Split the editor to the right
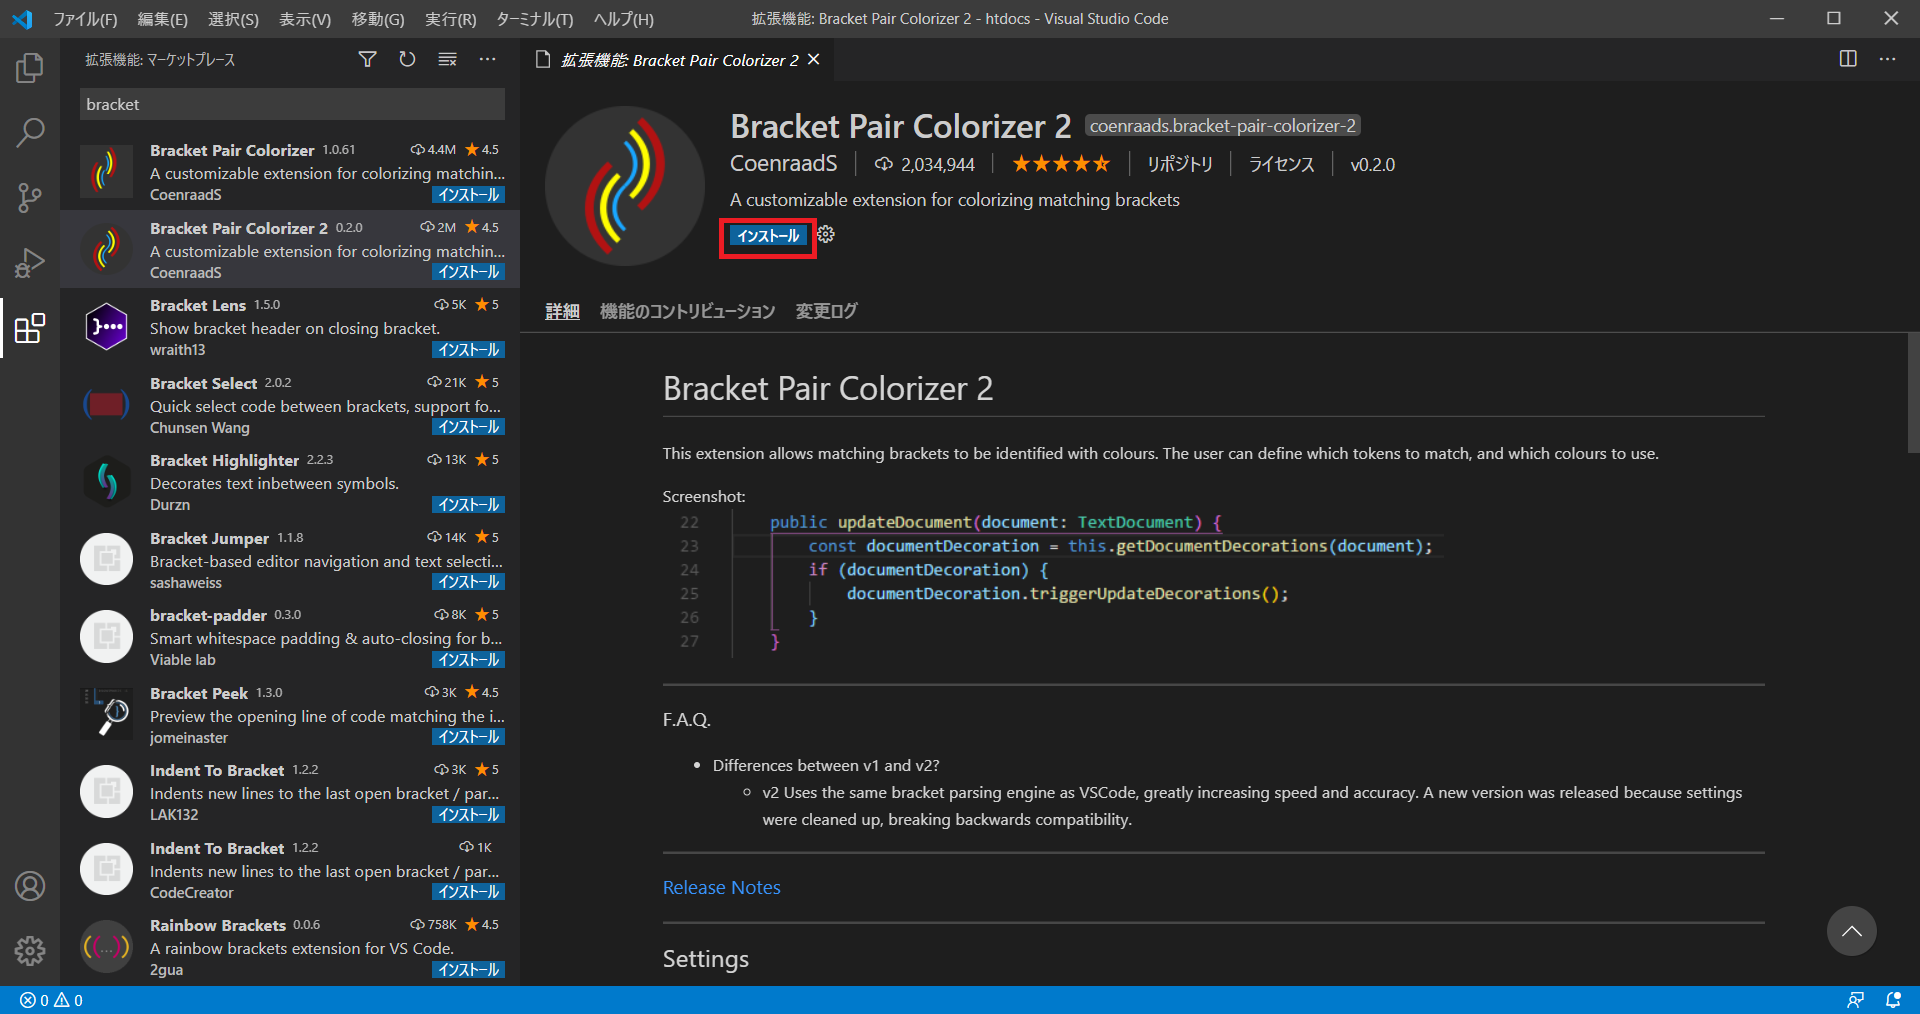The image size is (1920, 1014). point(1848,59)
